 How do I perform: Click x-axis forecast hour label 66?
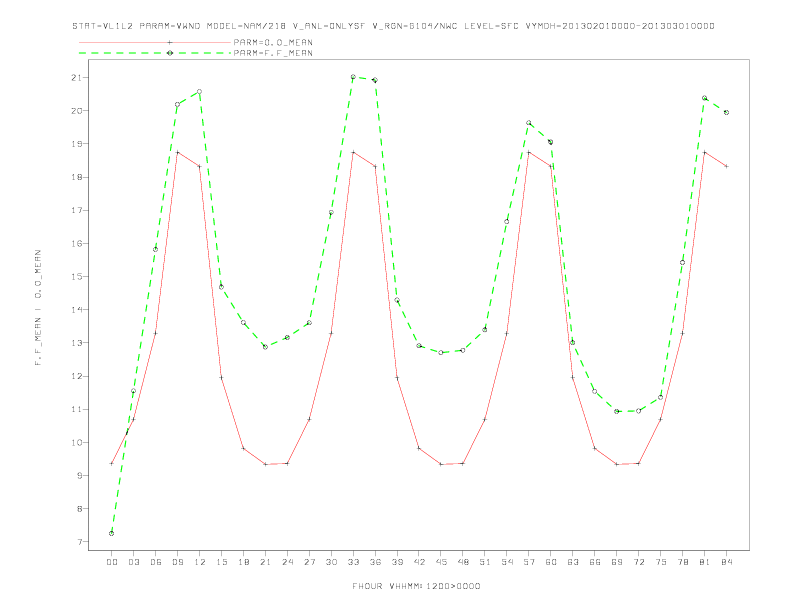pyautogui.click(x=595, y=562)
